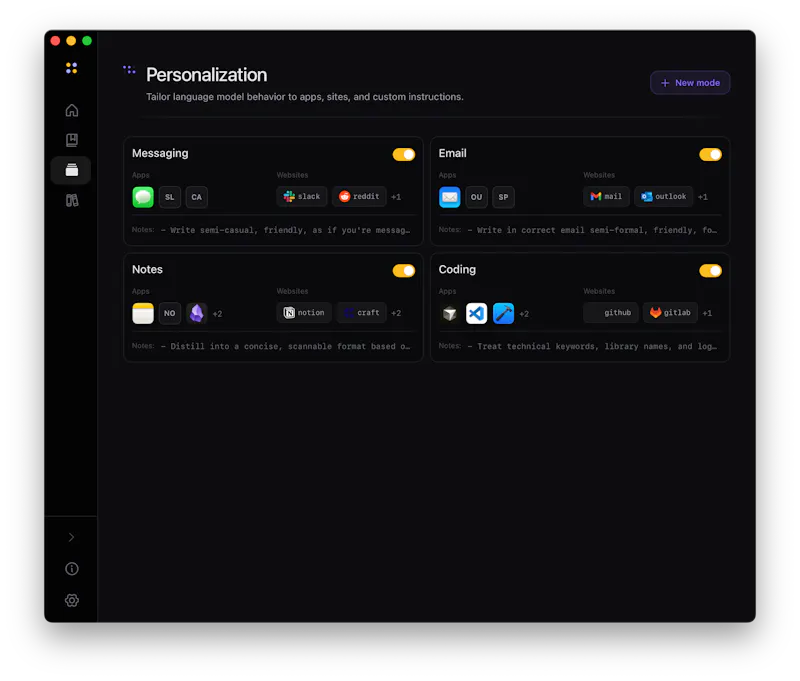The width and height of the screenshot is (800, 681).
Task: Click the Coding notes 'Treat technical keywords' text
Action: [x=592, y=346]
